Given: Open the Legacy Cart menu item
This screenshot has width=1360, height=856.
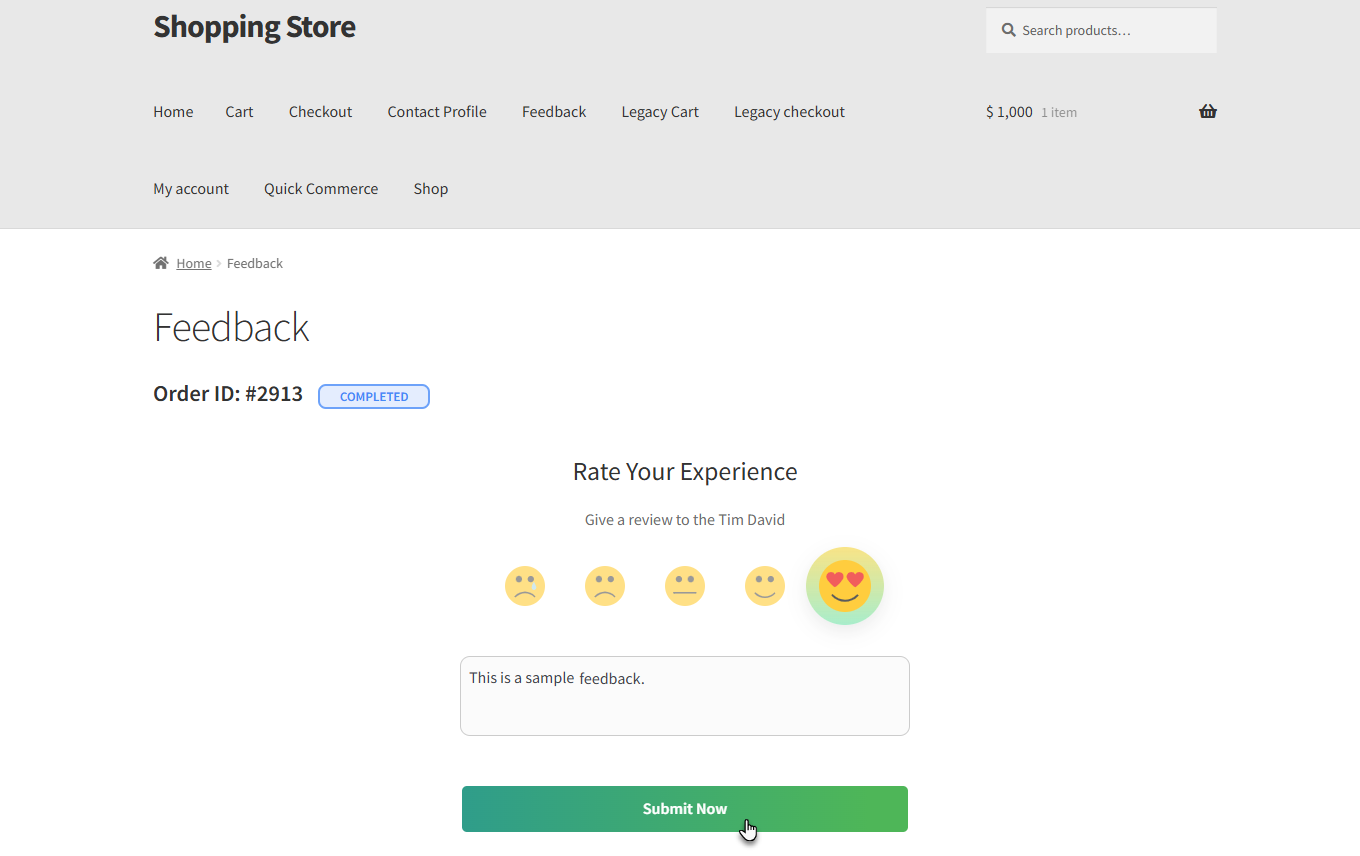Looking at the screenshot, I should coord(660,112).
